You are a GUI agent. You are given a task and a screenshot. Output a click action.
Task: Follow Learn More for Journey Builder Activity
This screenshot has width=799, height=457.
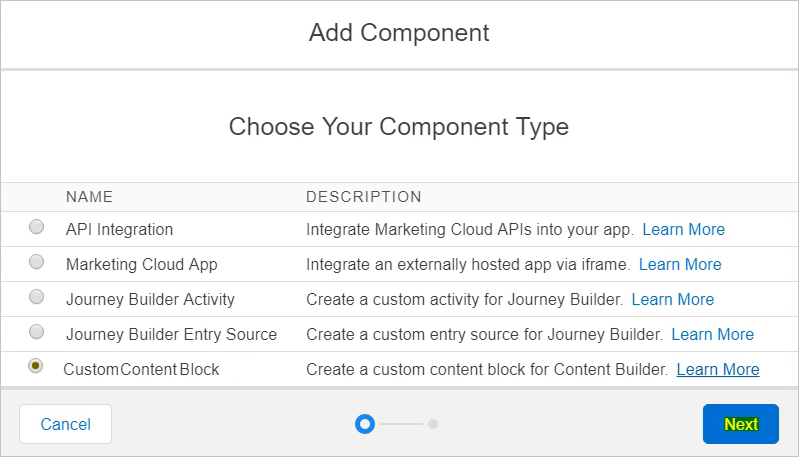tap(673, 300)
